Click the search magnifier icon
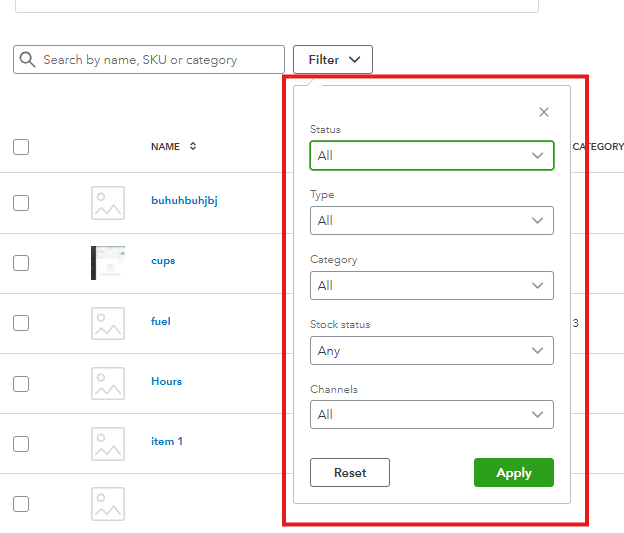Viewport: 624px width, 533px height. point(27,60)
